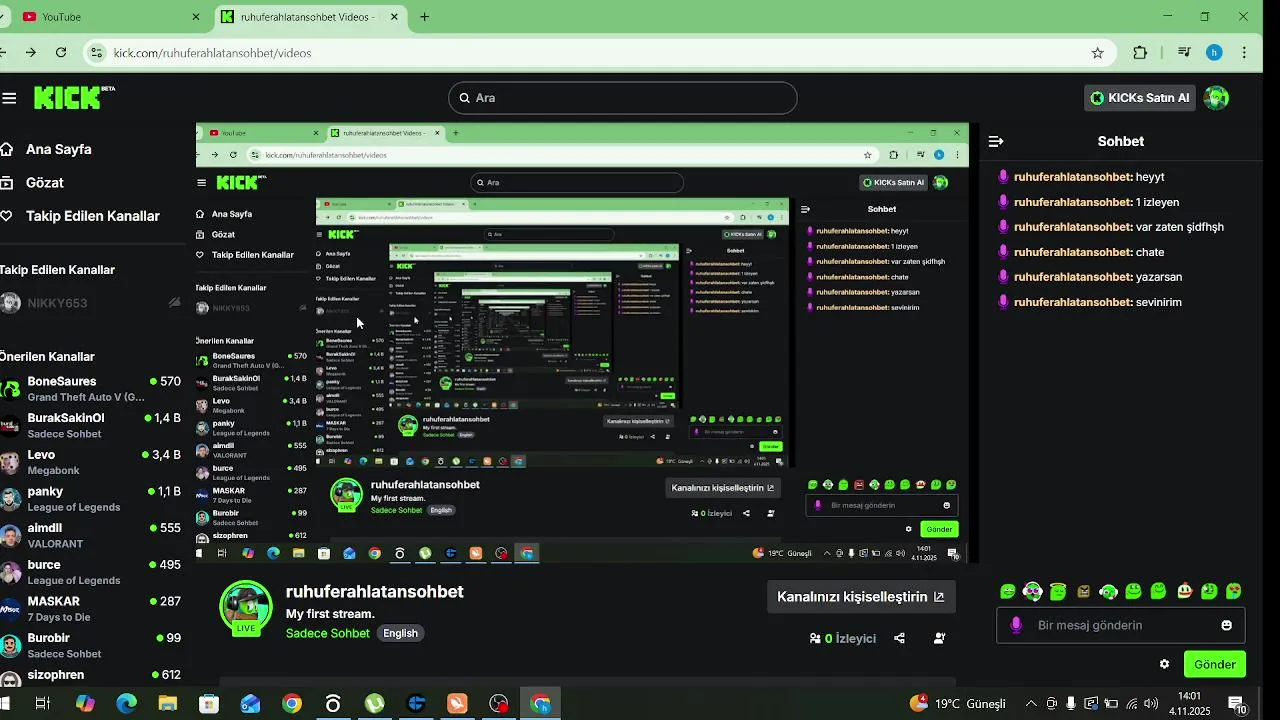Open chat settings gear icon
Viewport: 1280px width, 720px height.
tap(1164, 664)
